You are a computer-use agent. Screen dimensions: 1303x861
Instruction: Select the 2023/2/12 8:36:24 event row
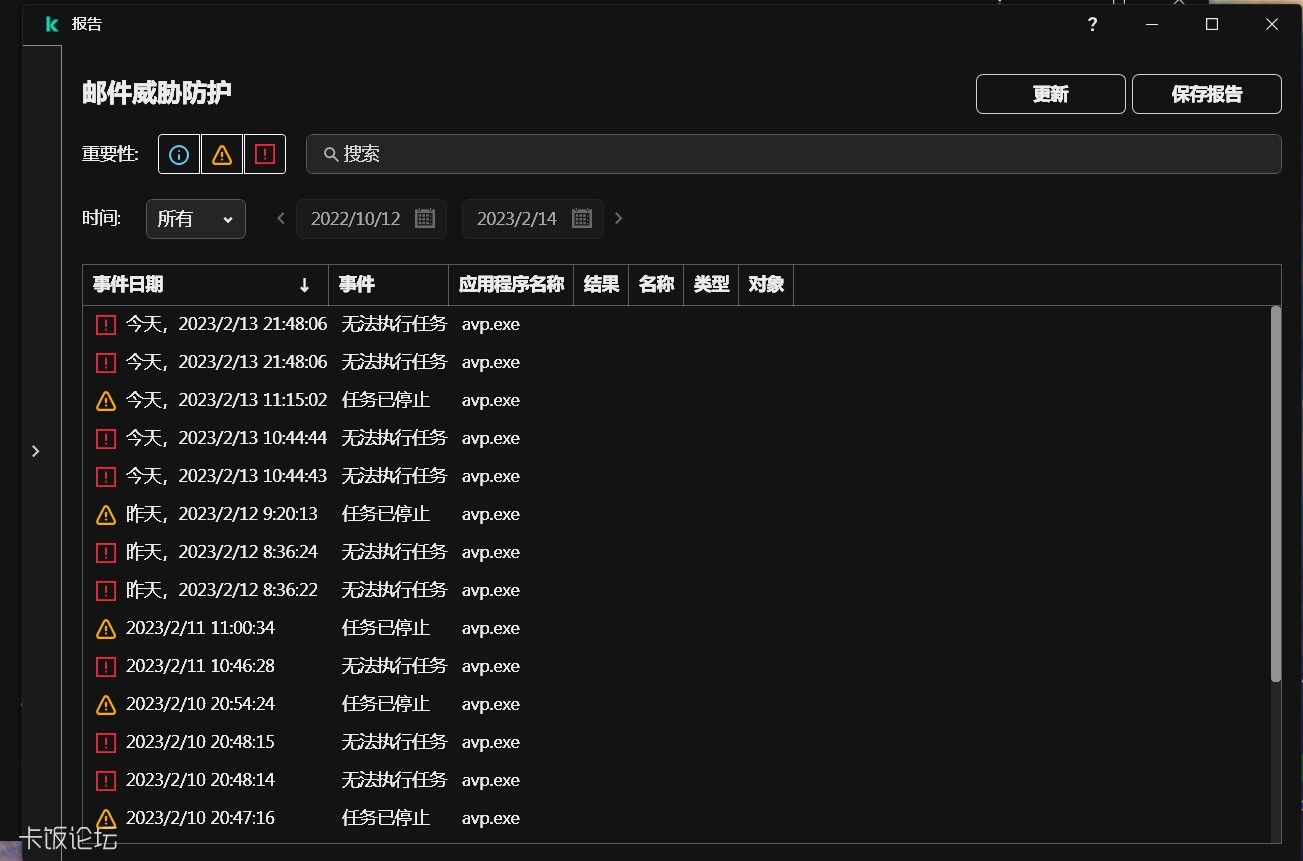[676, 552]
